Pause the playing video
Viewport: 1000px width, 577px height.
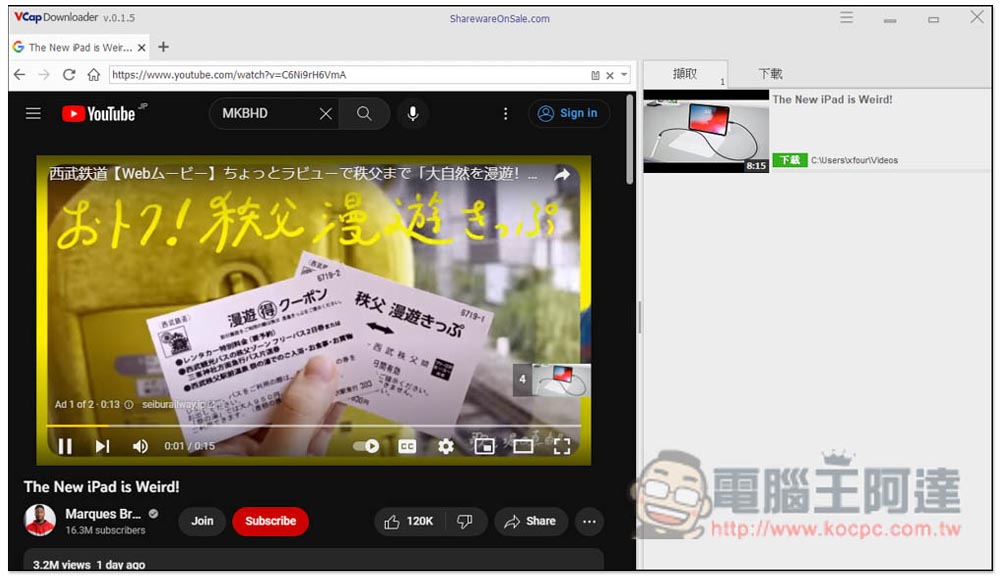click(x=64, y=446)
